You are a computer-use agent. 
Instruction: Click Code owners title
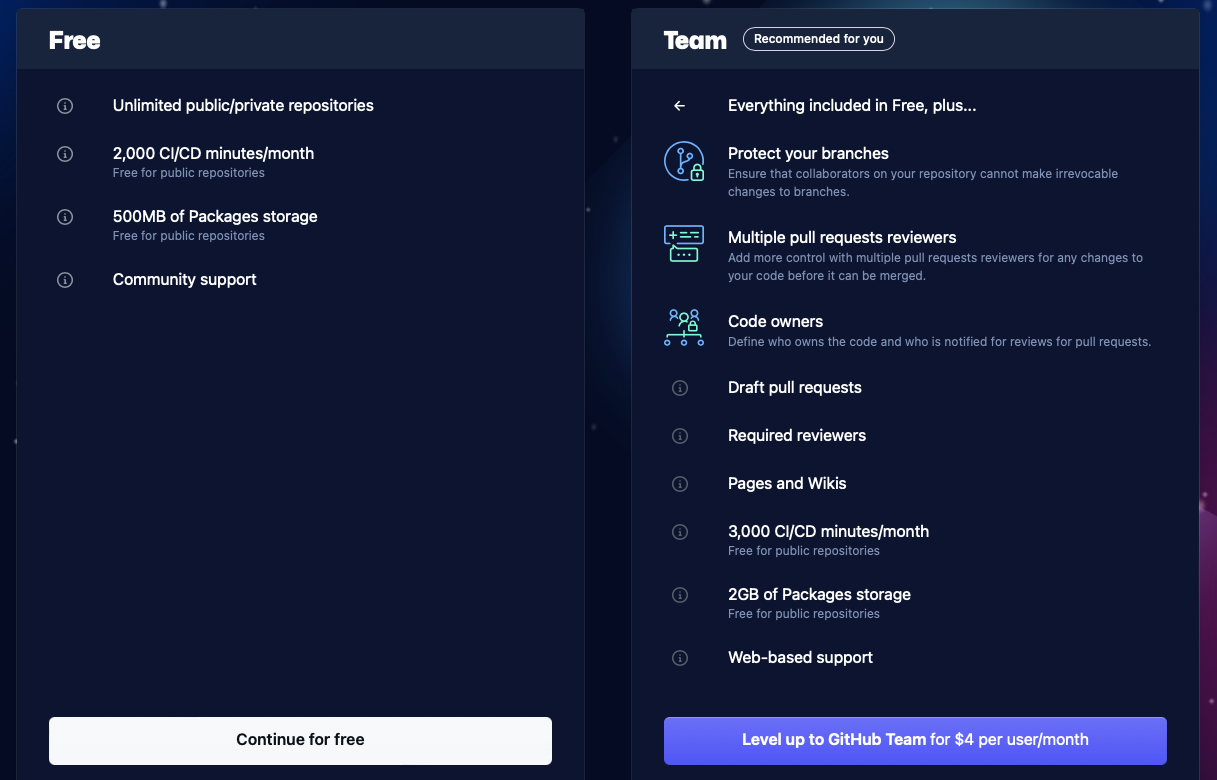(775, 322)
